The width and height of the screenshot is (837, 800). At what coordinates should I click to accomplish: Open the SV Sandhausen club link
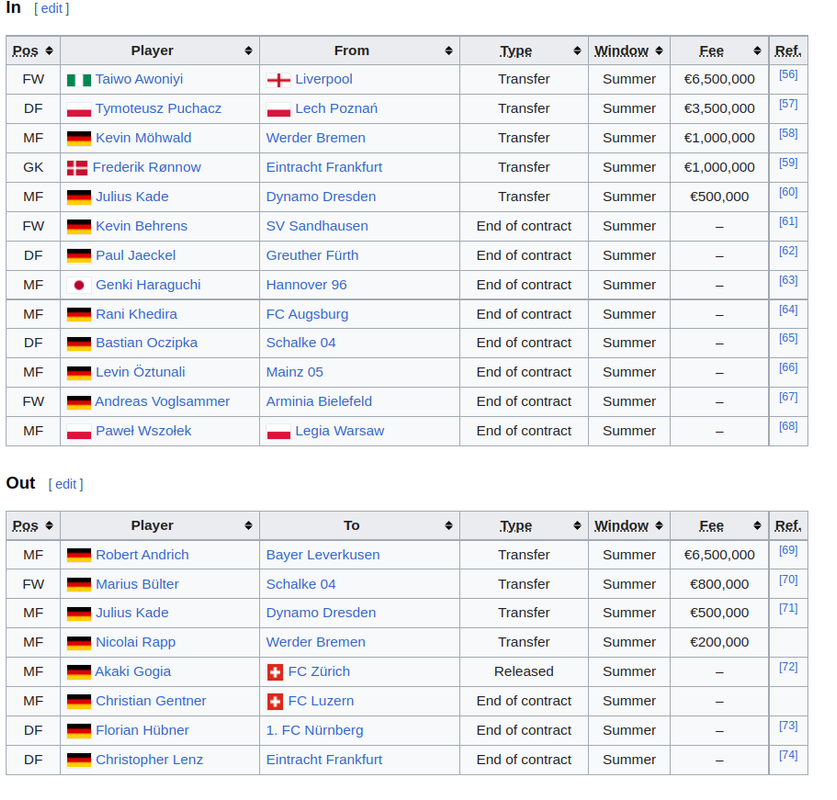(x=317, y=226)
